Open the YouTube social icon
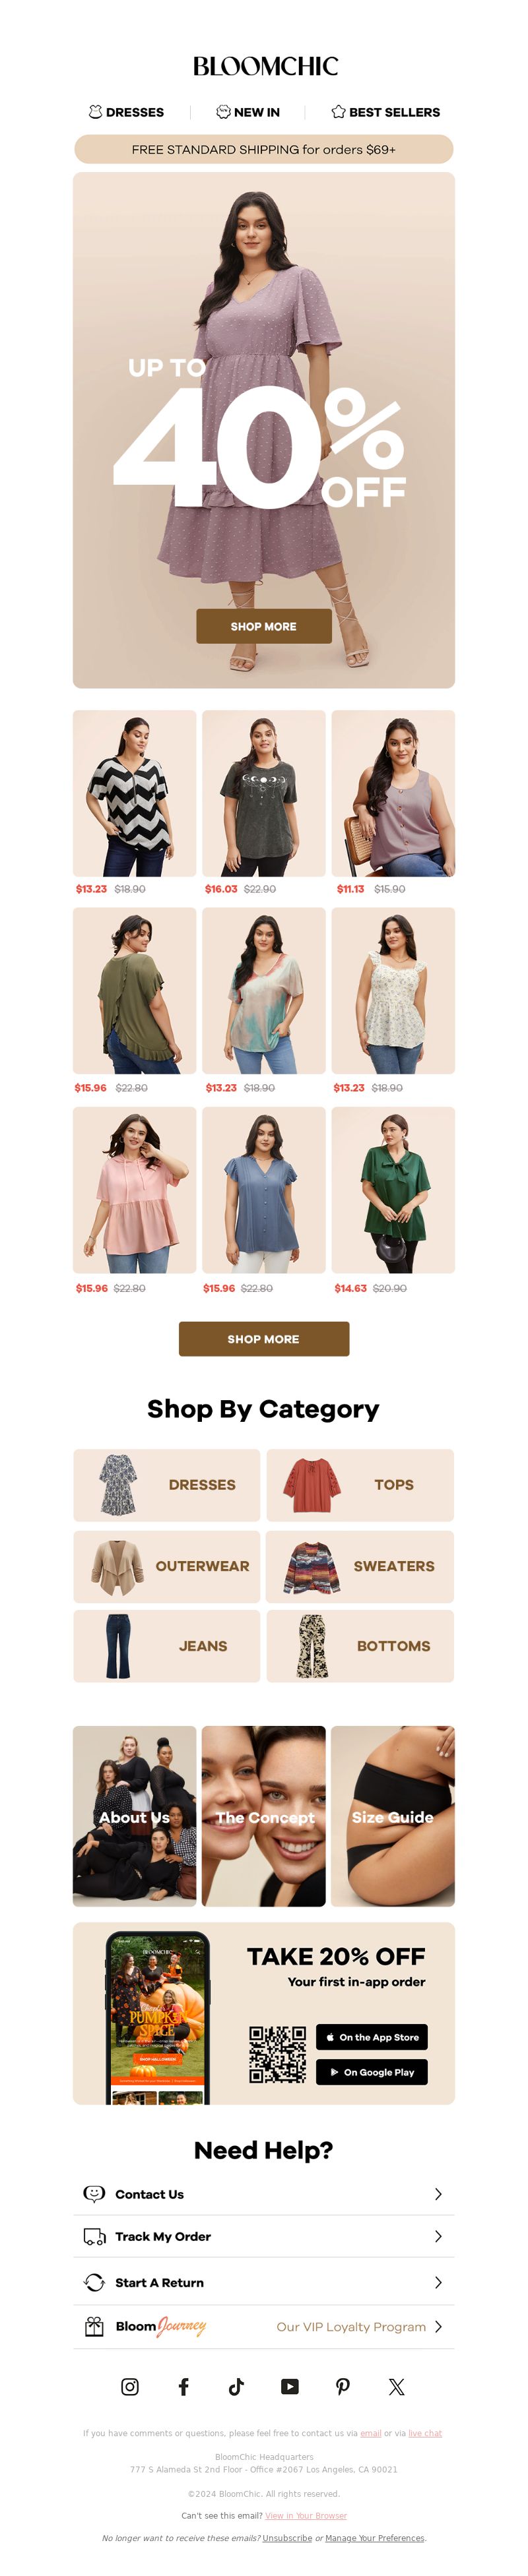 click(290, 2386)
